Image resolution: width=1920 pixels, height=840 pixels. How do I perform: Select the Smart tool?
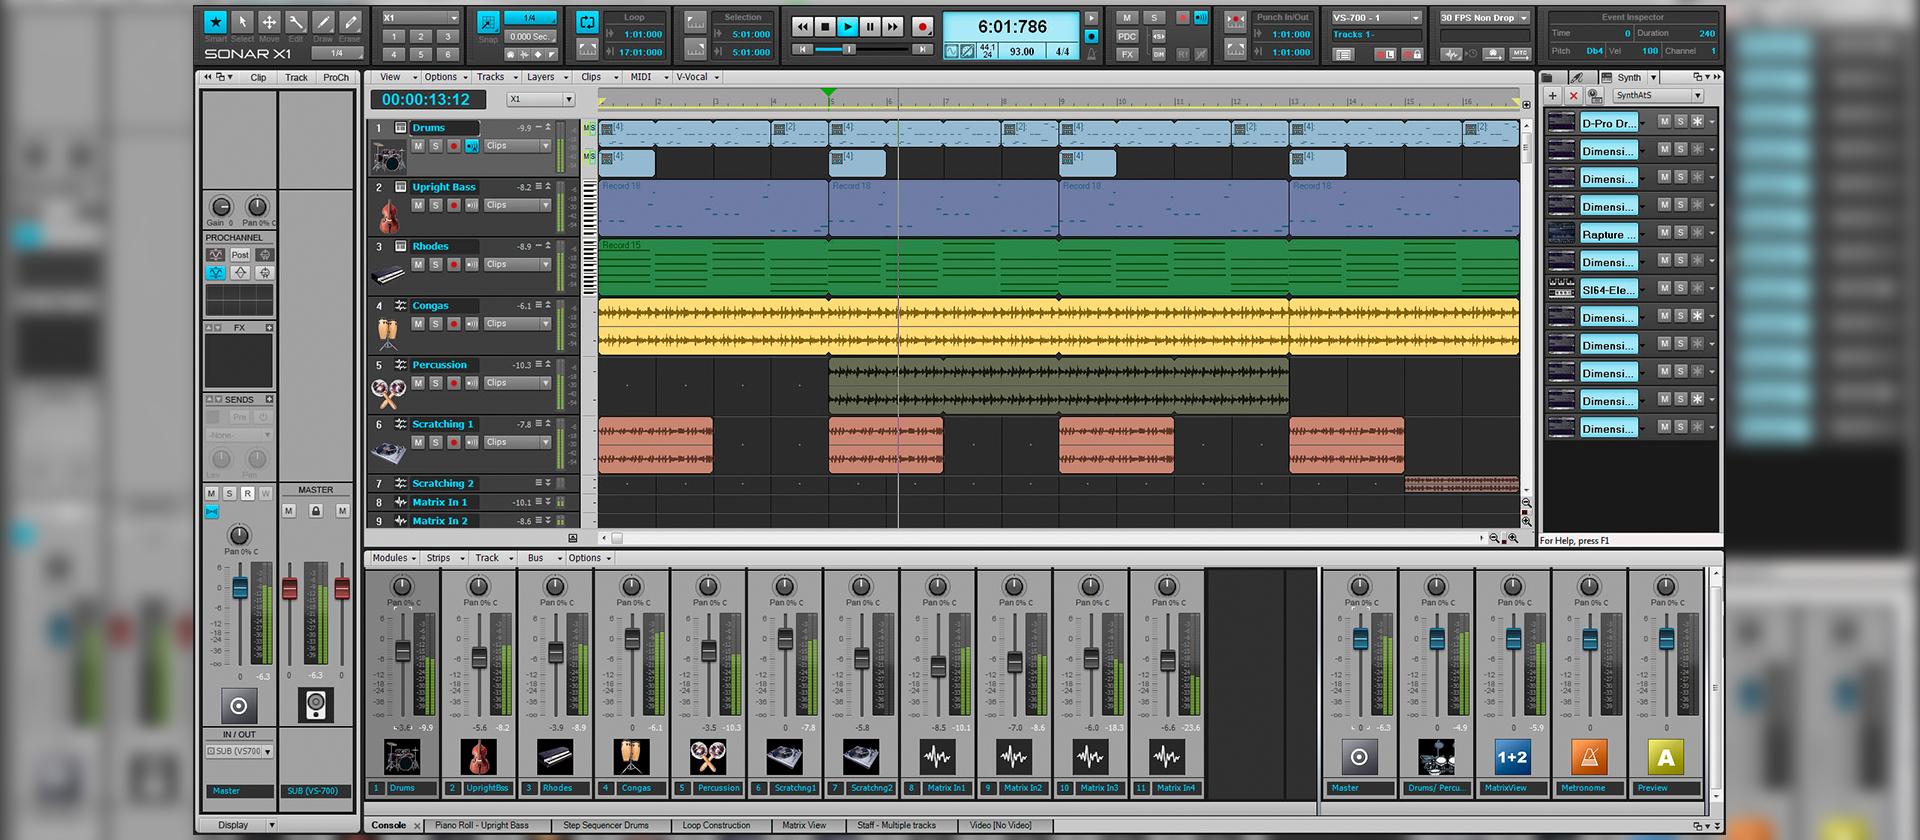pyautogui.click(x=215, y=22)
